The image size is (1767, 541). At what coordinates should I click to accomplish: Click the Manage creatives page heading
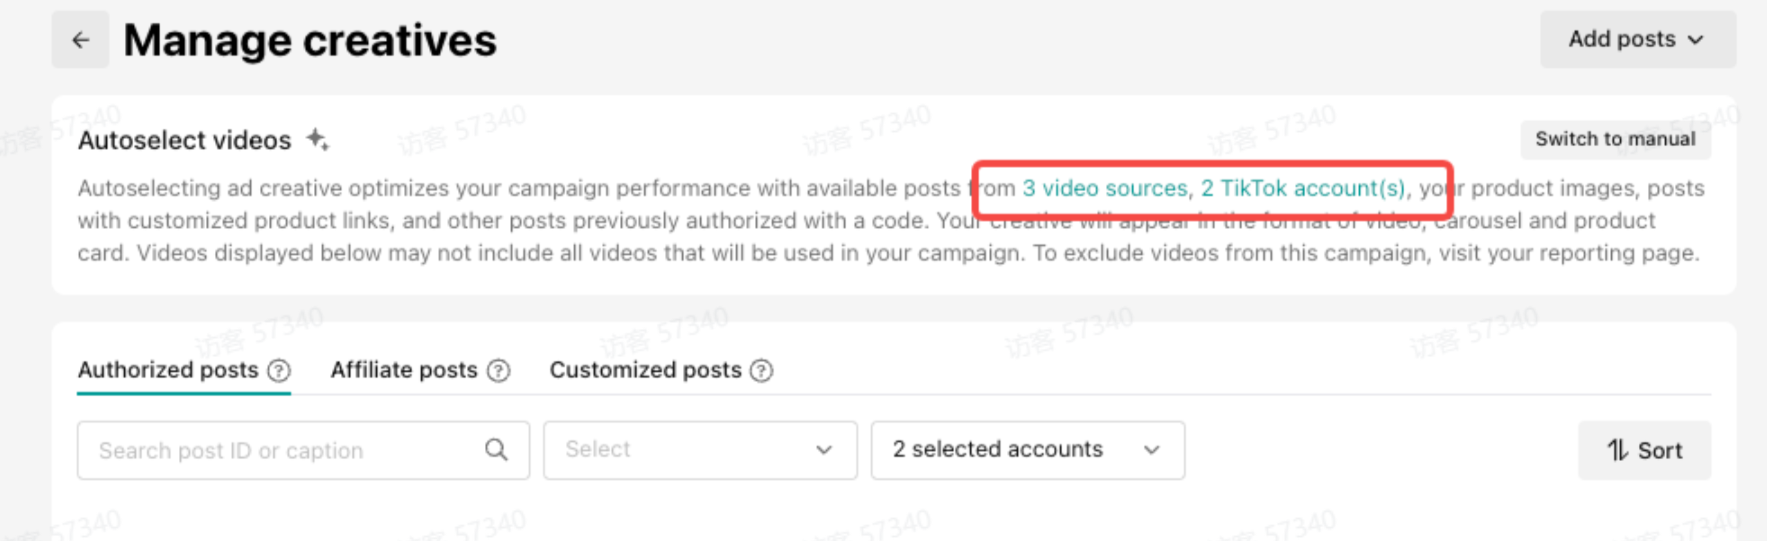(310, 41)
